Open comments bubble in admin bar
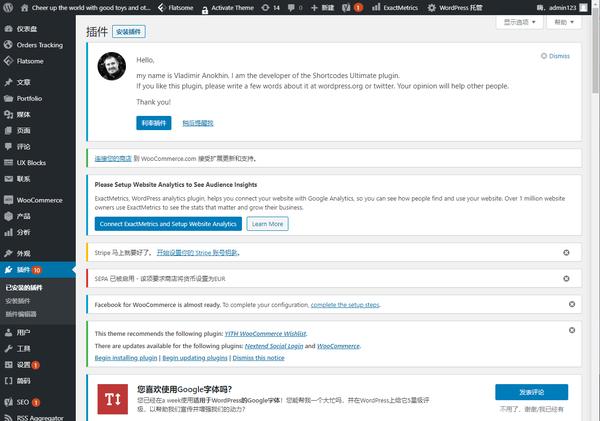This screenshot has width=600, height=421. click(x=295, y=8)
